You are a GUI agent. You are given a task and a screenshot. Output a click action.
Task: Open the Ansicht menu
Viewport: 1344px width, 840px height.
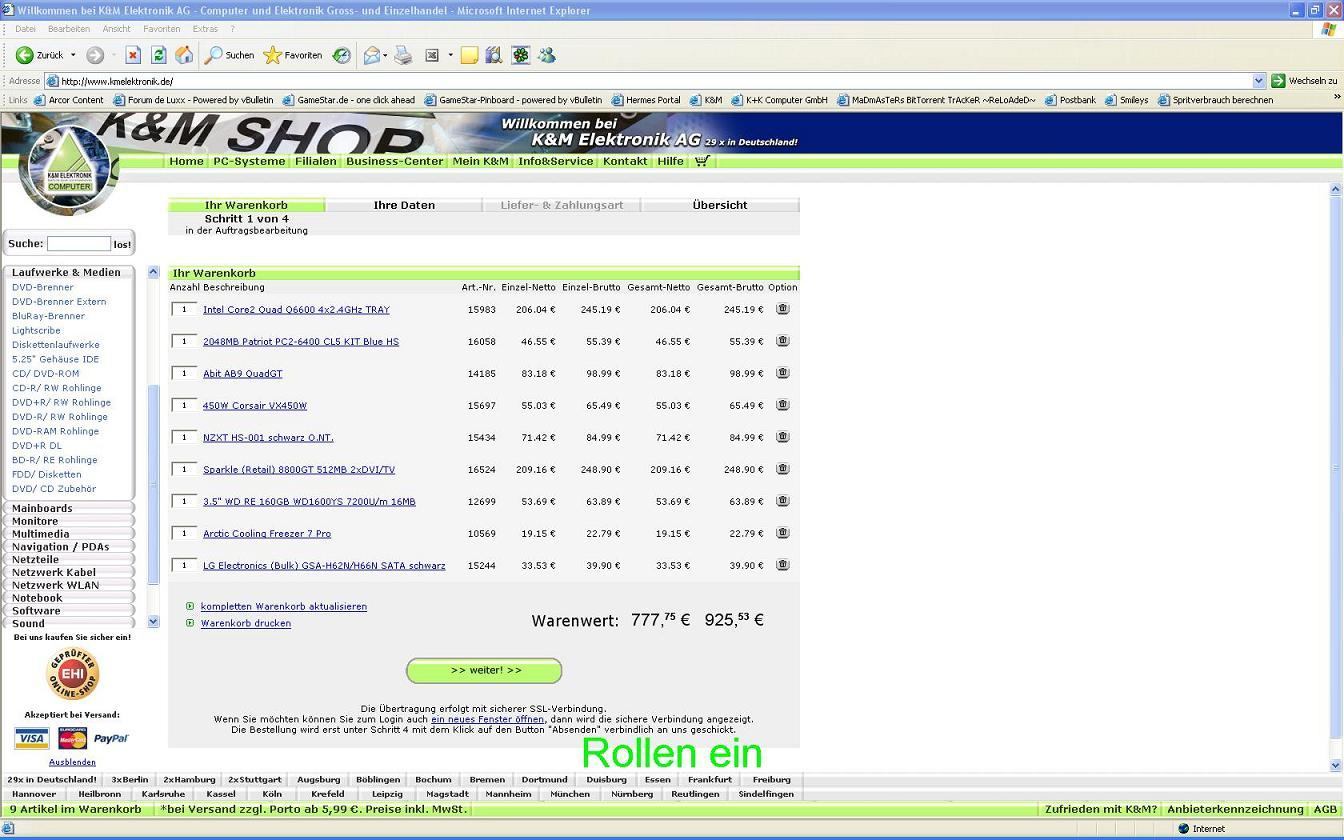click(x=116, y=29)
